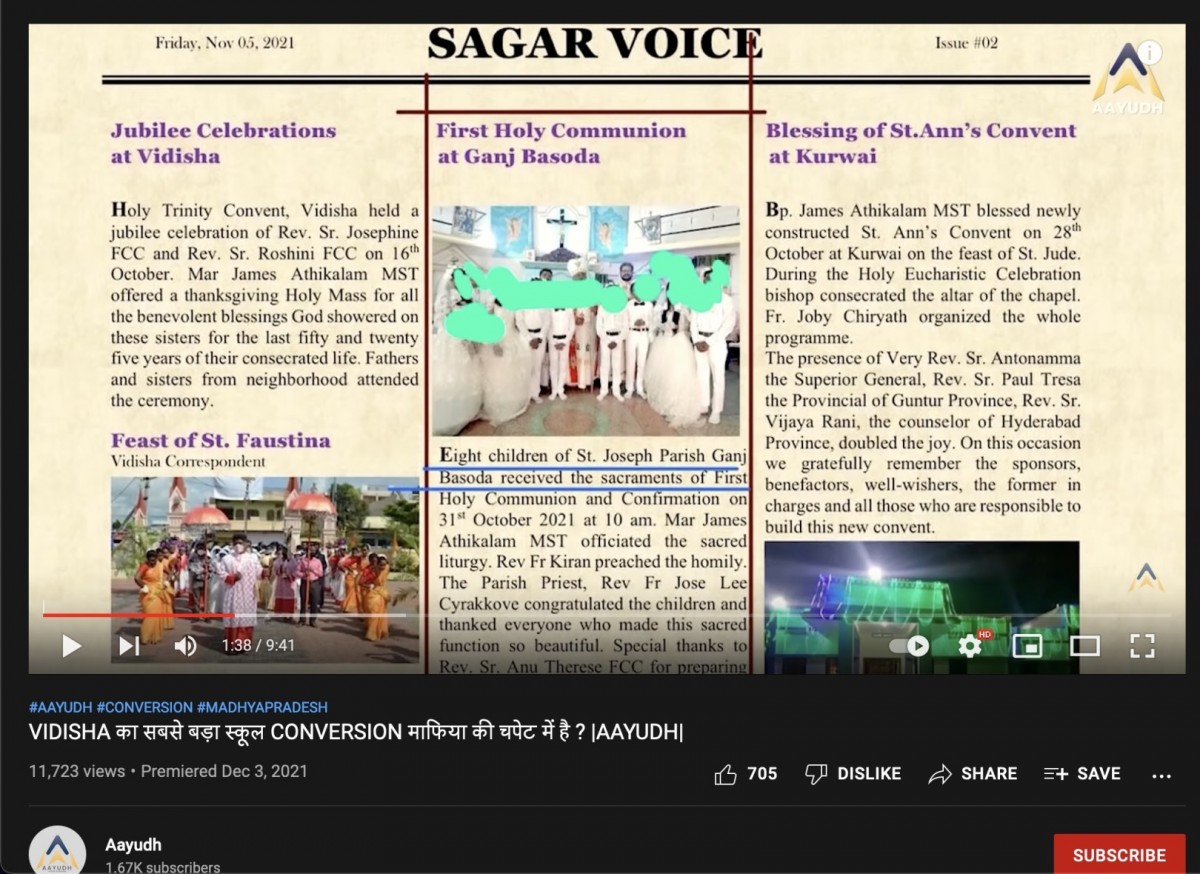Screen dimensions: 1200x874
Task: Play the video
Action: tap(71, 646)
